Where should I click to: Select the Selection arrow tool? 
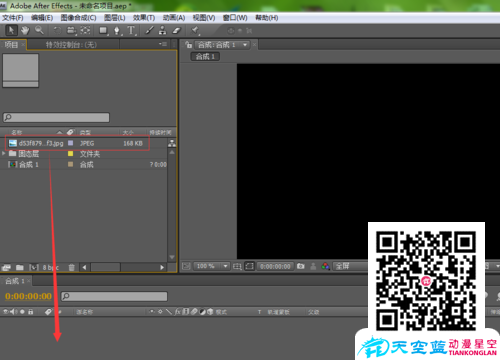[11, 31]
